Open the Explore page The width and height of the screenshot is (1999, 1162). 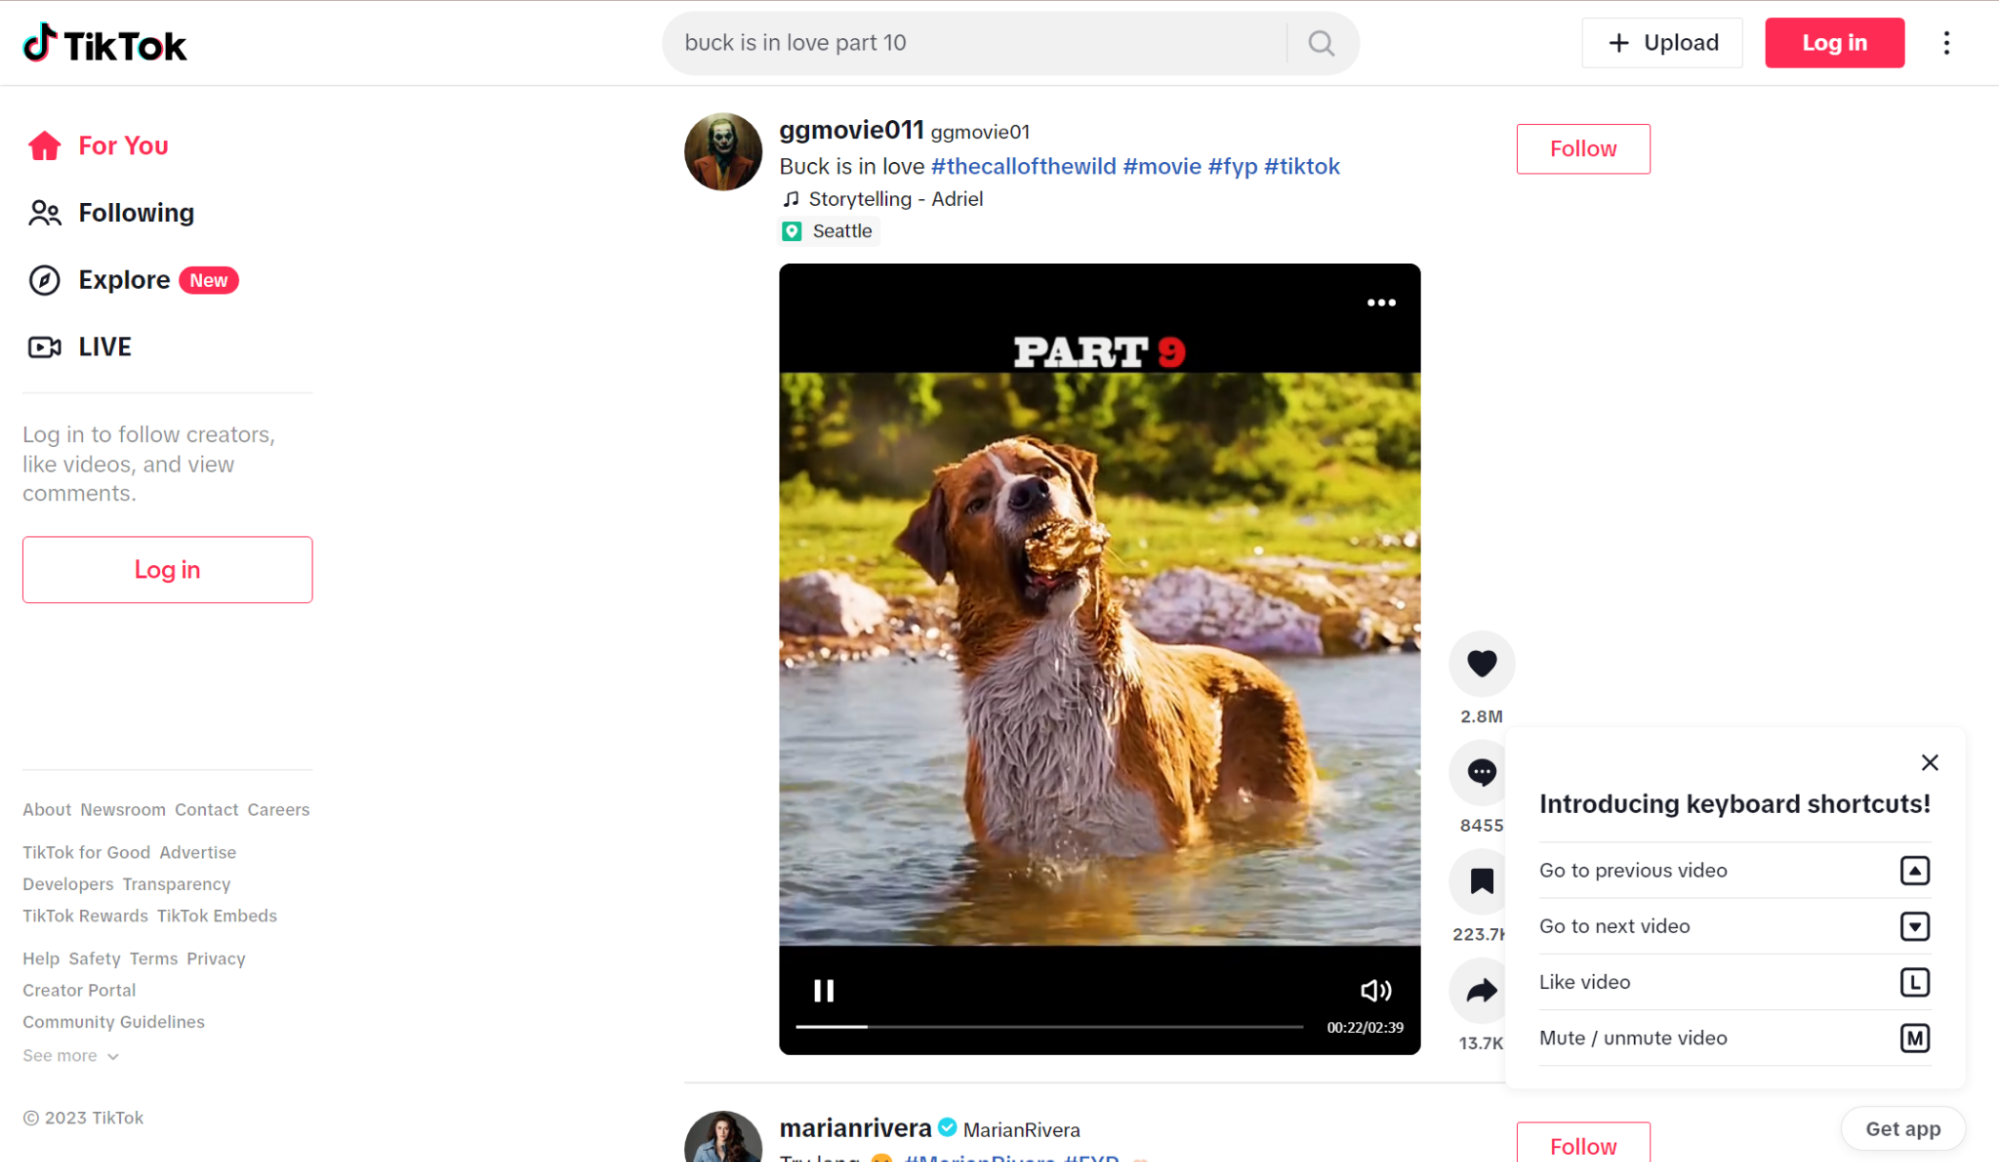99,280
